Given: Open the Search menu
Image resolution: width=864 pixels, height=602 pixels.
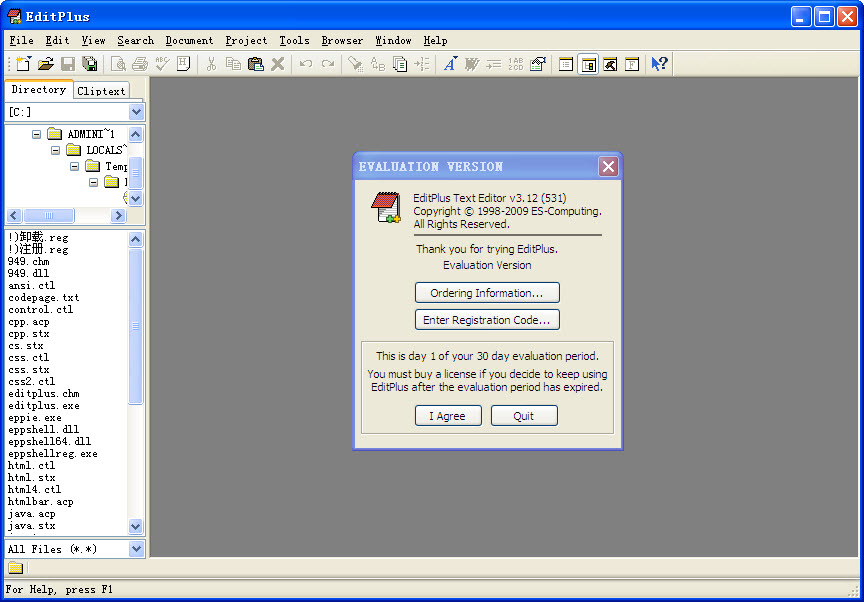Looking at the screenshot, I should click(x=135, y=40).
